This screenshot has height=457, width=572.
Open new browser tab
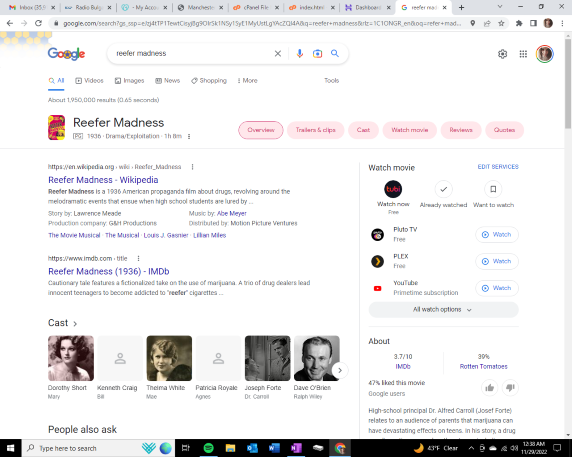click(x=461, y=7)
